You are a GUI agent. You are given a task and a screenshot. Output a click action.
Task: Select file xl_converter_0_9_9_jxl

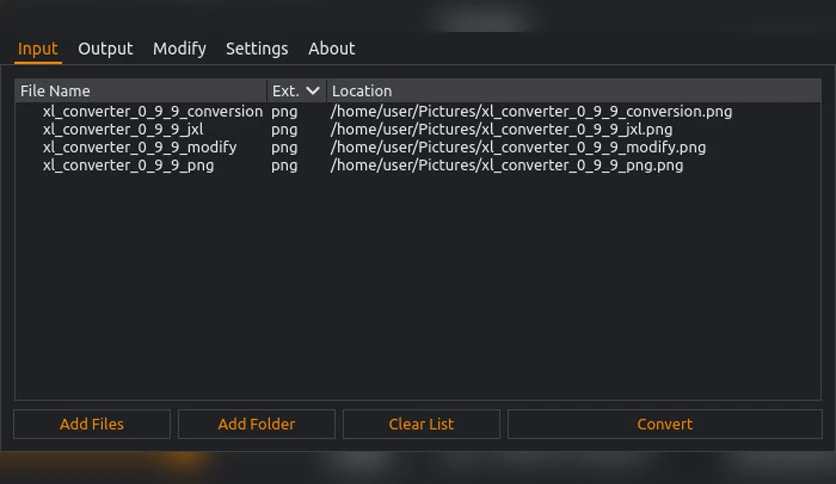tap(123, 130)
